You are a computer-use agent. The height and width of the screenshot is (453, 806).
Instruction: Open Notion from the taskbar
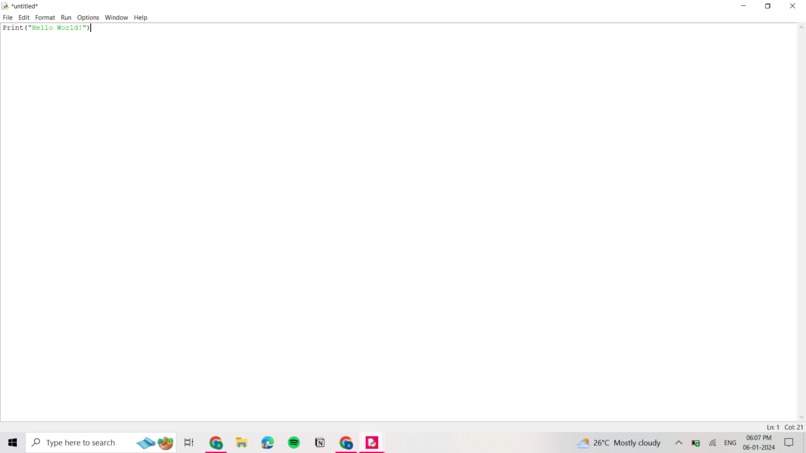coord(320,443)
